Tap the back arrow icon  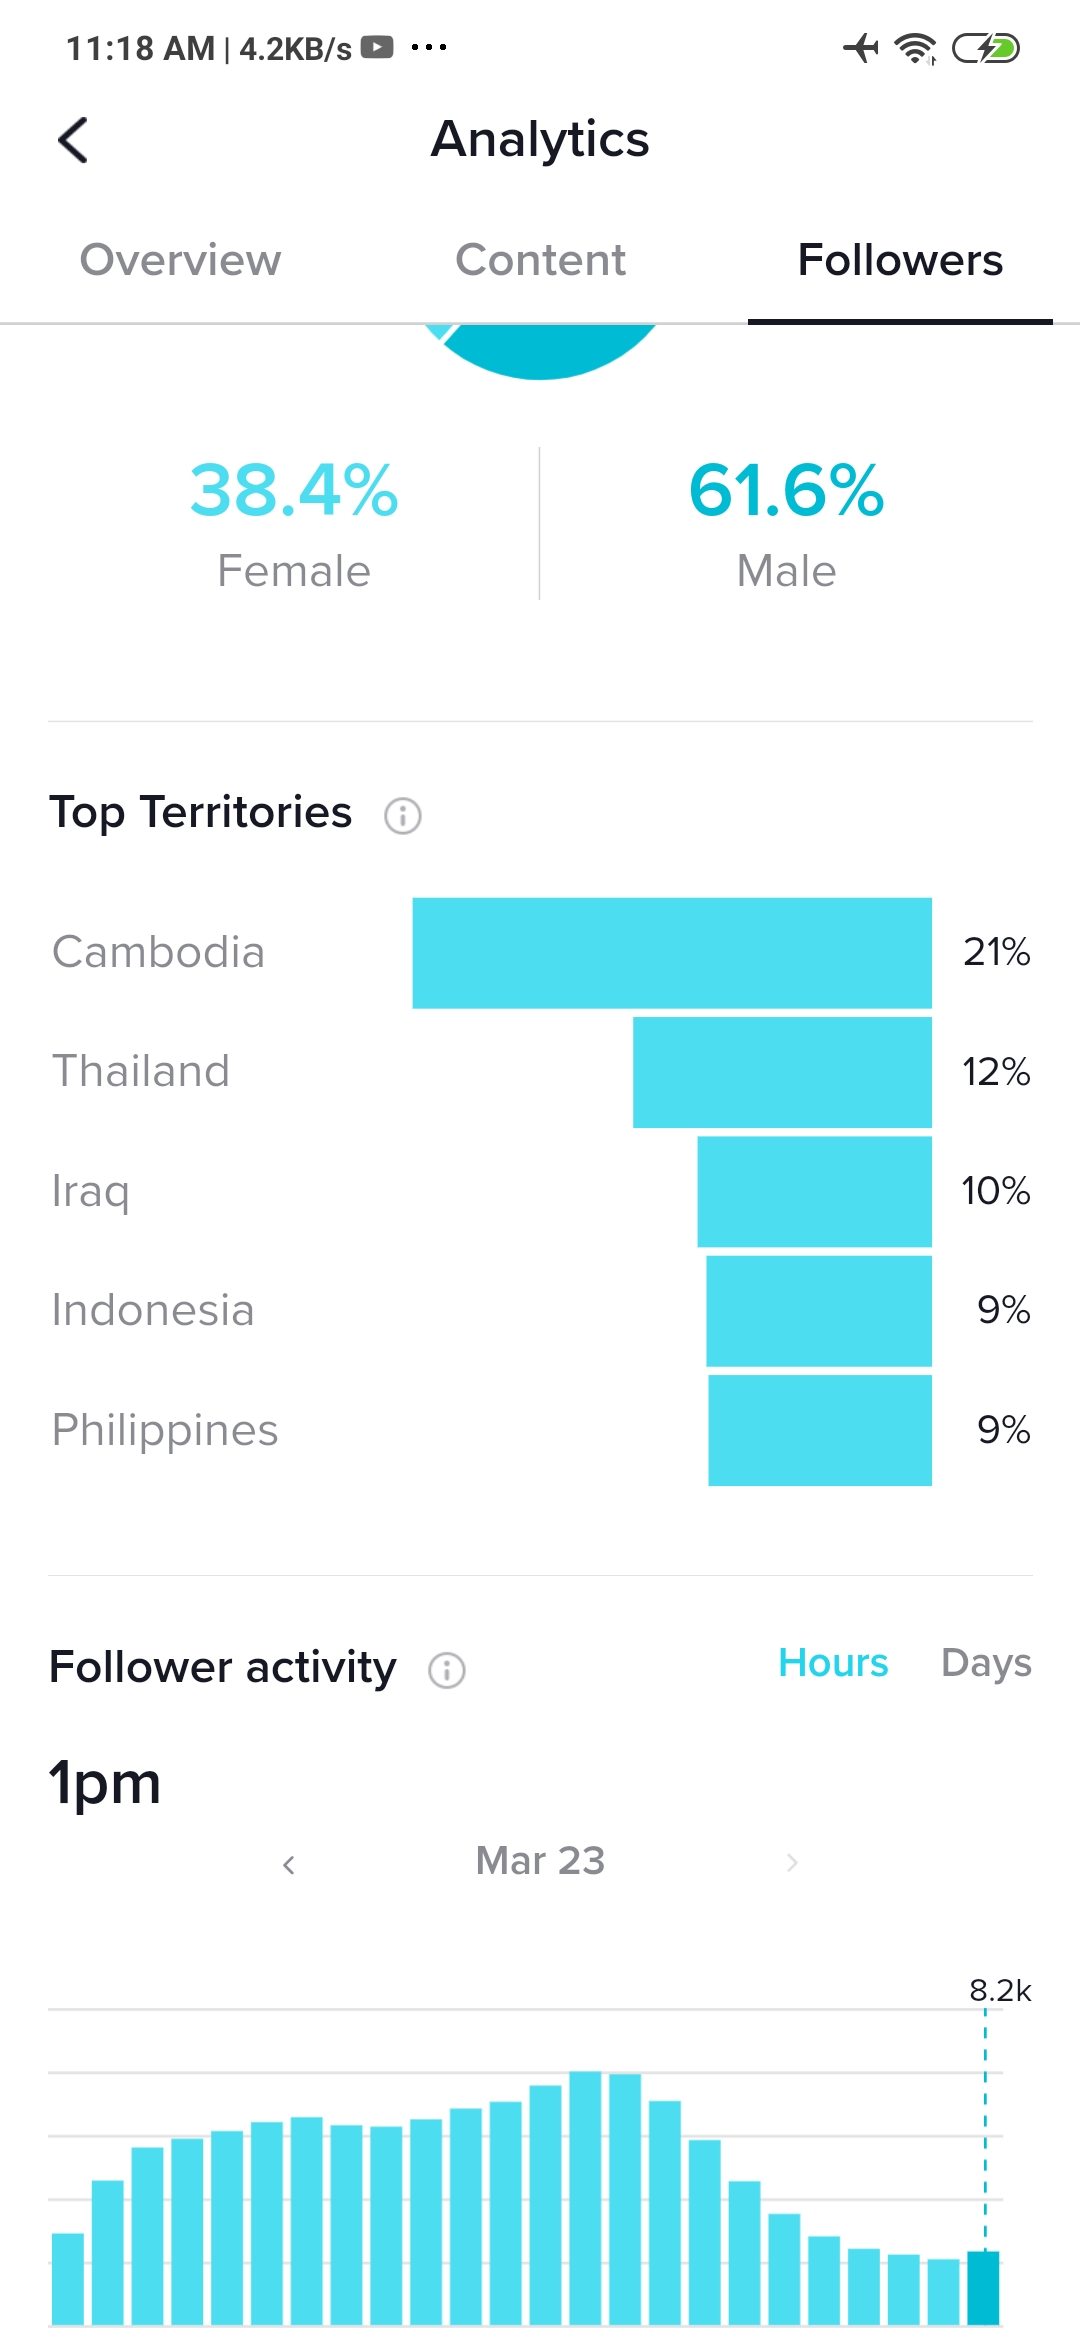74,140
